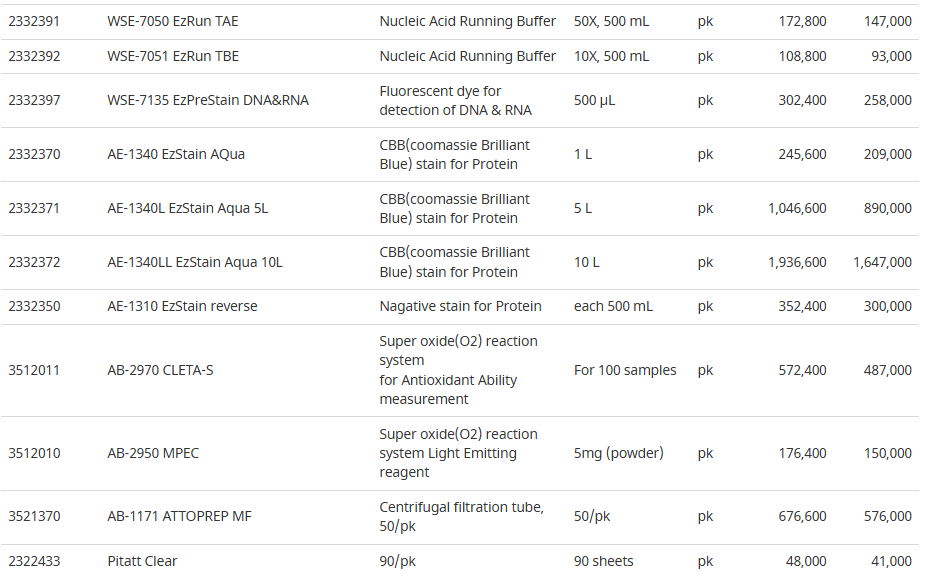Click AE-1310 EzStain reverse product
925x576 pixels.
click(x=182, y=306)
